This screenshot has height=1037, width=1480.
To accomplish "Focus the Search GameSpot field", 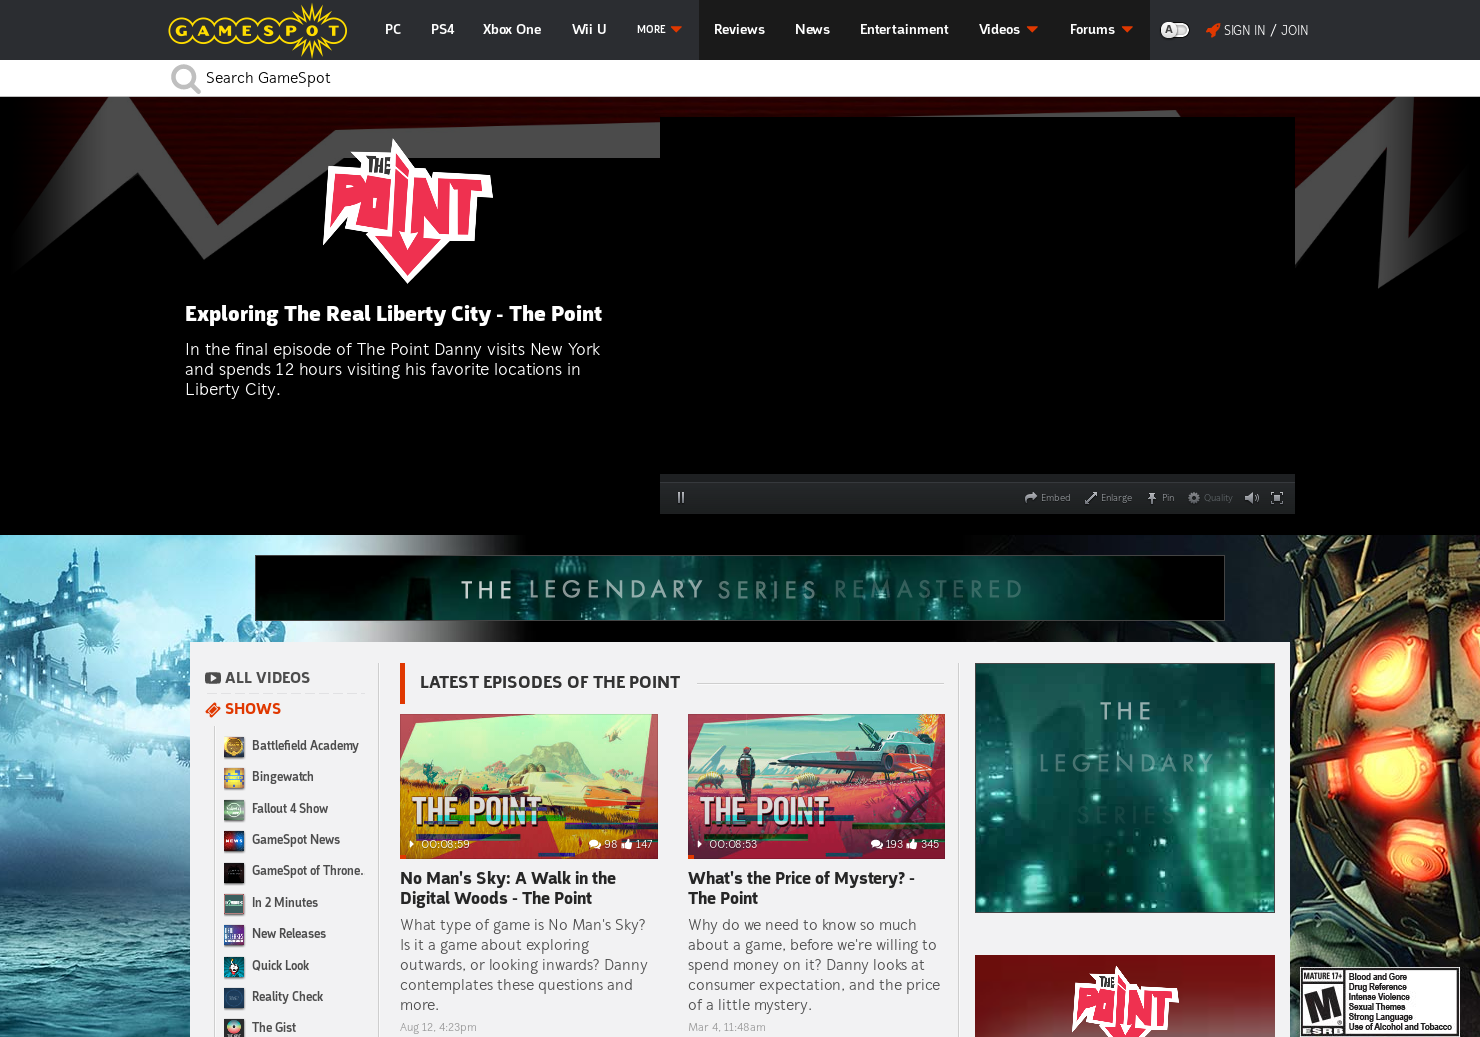I will coord(400,77).
